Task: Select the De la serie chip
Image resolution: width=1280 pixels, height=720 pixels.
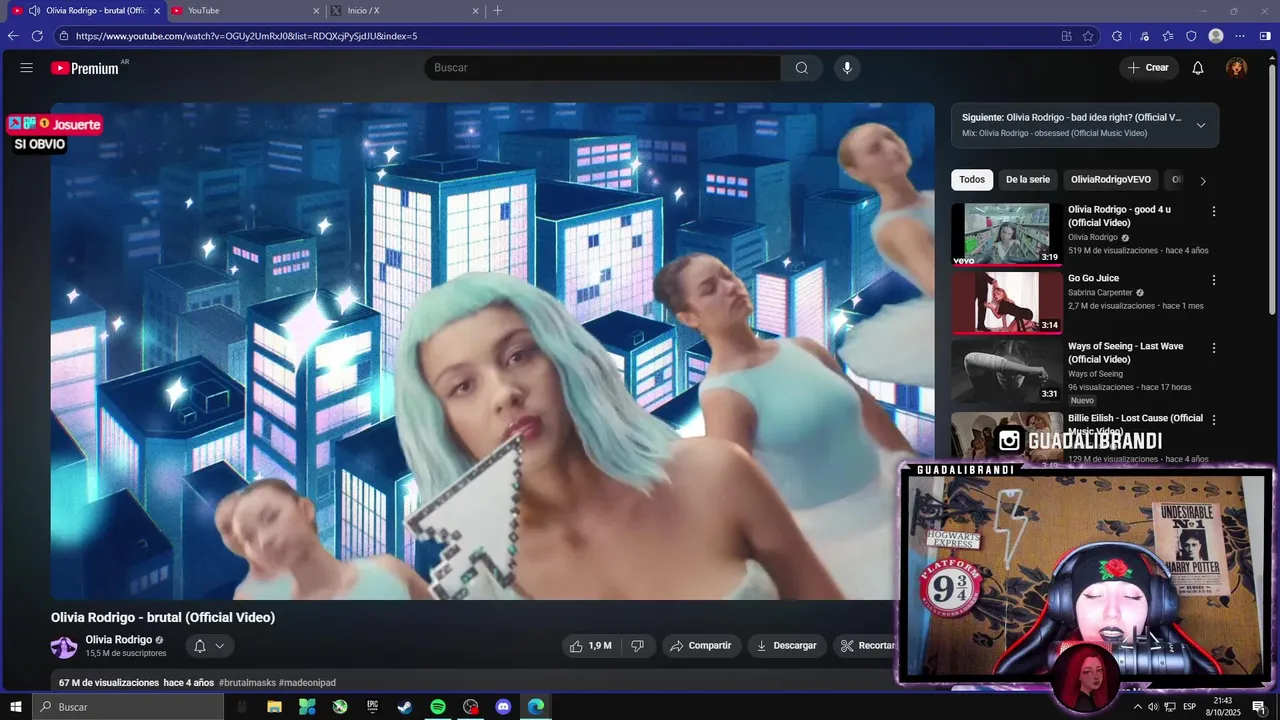Action: pos(1028,180)
